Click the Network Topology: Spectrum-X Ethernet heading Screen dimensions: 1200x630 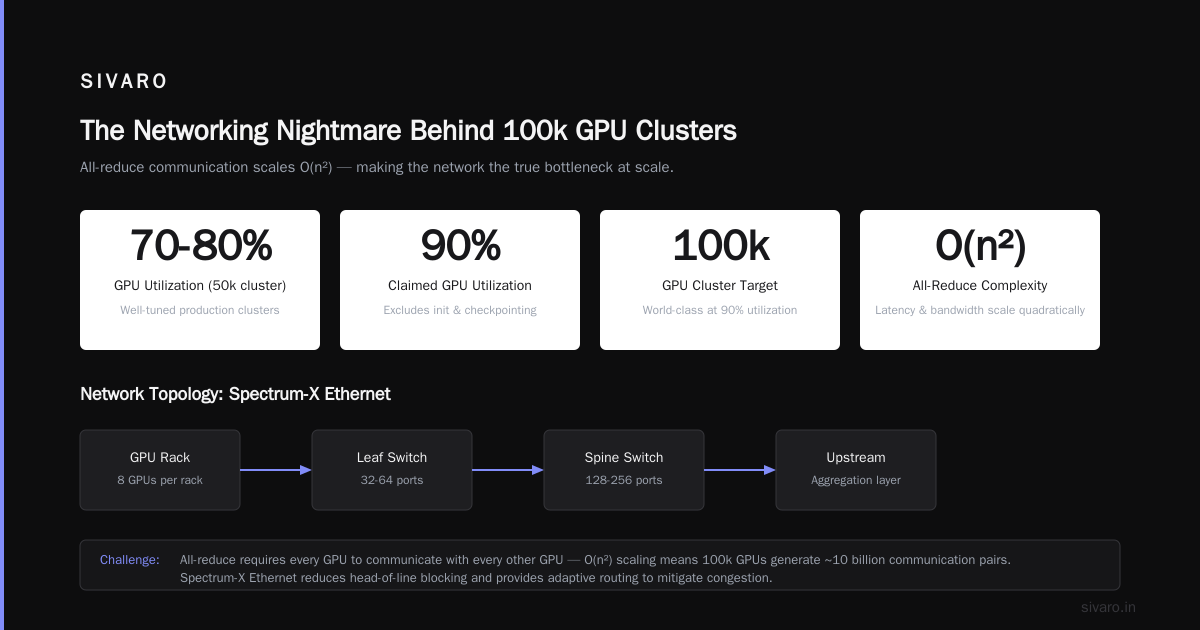[x=235, y=394]
